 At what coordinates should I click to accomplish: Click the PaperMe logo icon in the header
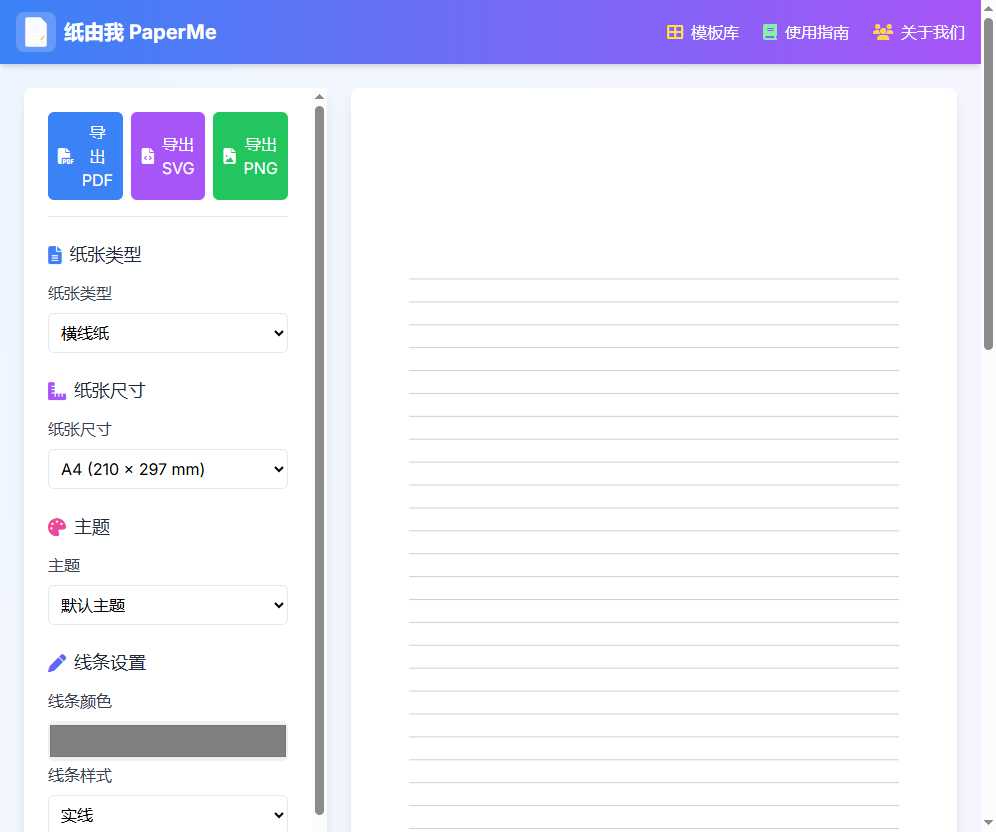click(36, 32)
